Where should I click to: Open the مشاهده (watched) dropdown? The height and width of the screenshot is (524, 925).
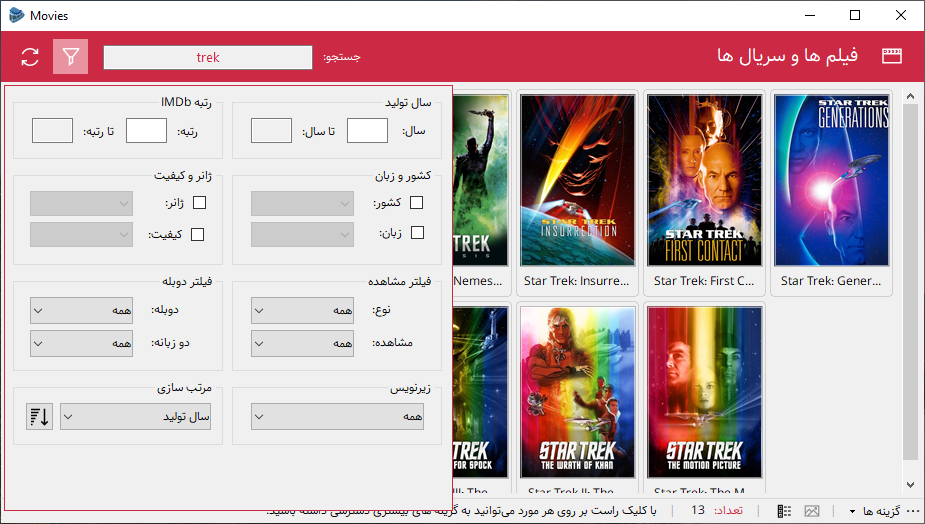pyautogui.click(x=303, y=343)
